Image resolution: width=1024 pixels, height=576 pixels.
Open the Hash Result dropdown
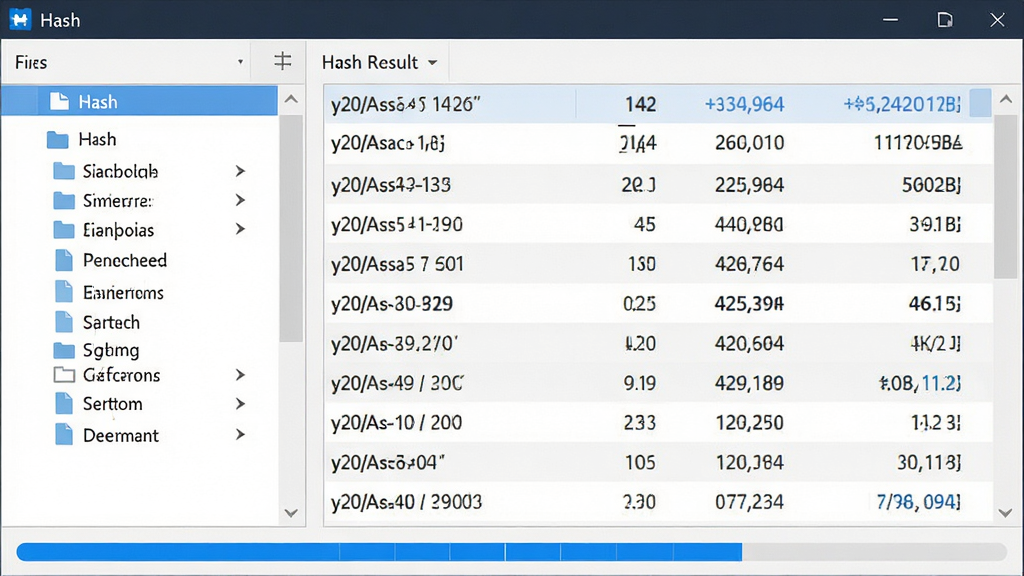(432, 63)
